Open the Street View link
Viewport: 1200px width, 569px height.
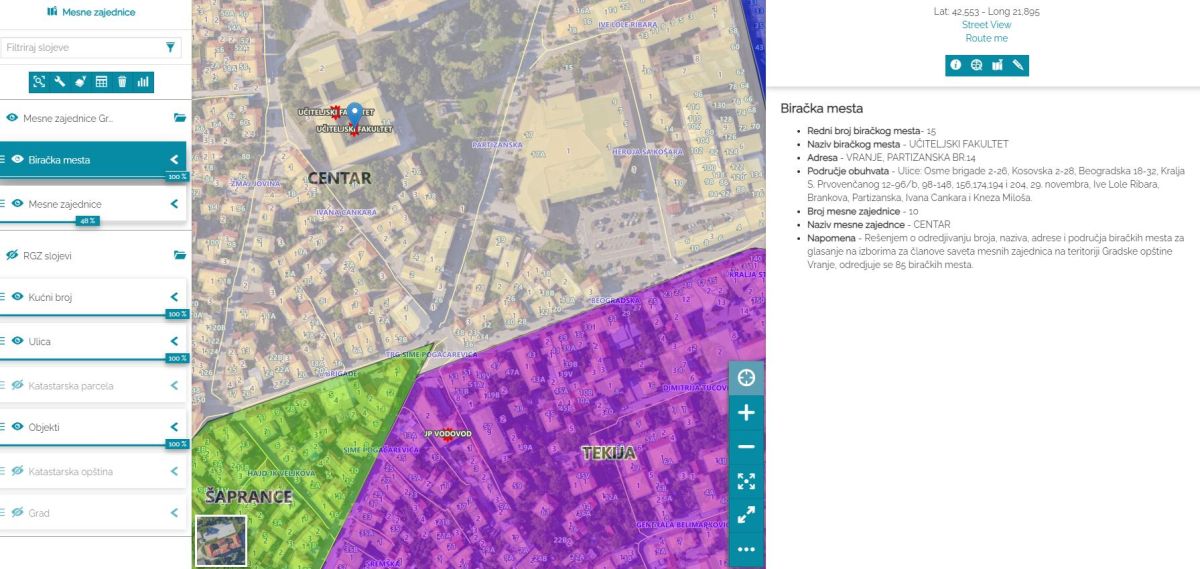(x=986, y=25)
